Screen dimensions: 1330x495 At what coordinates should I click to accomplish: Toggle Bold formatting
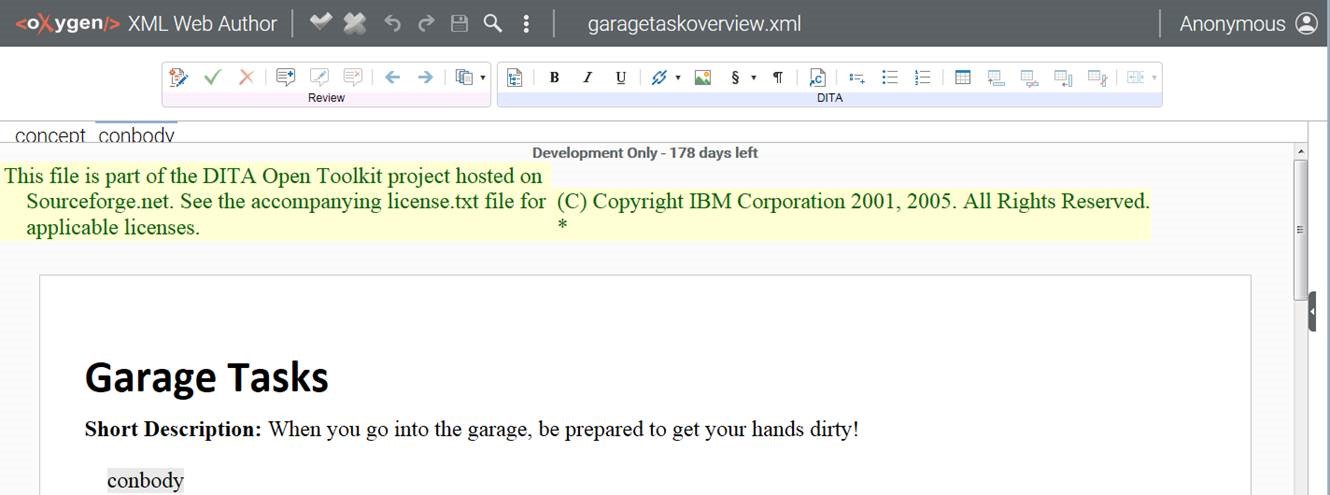coord(554,77)
